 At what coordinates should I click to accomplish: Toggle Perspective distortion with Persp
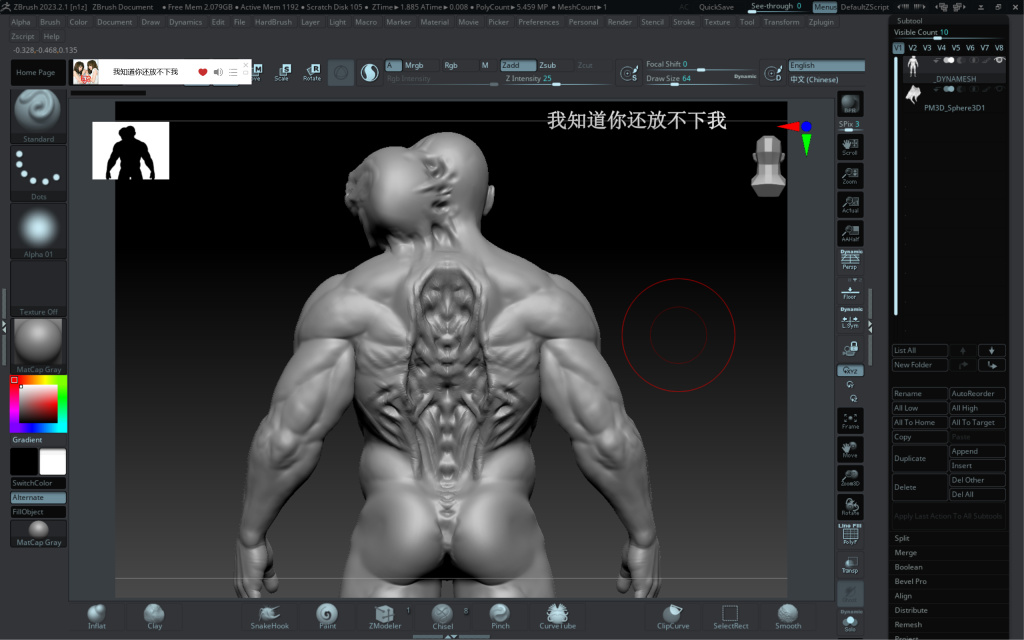[x=850, y=261]
